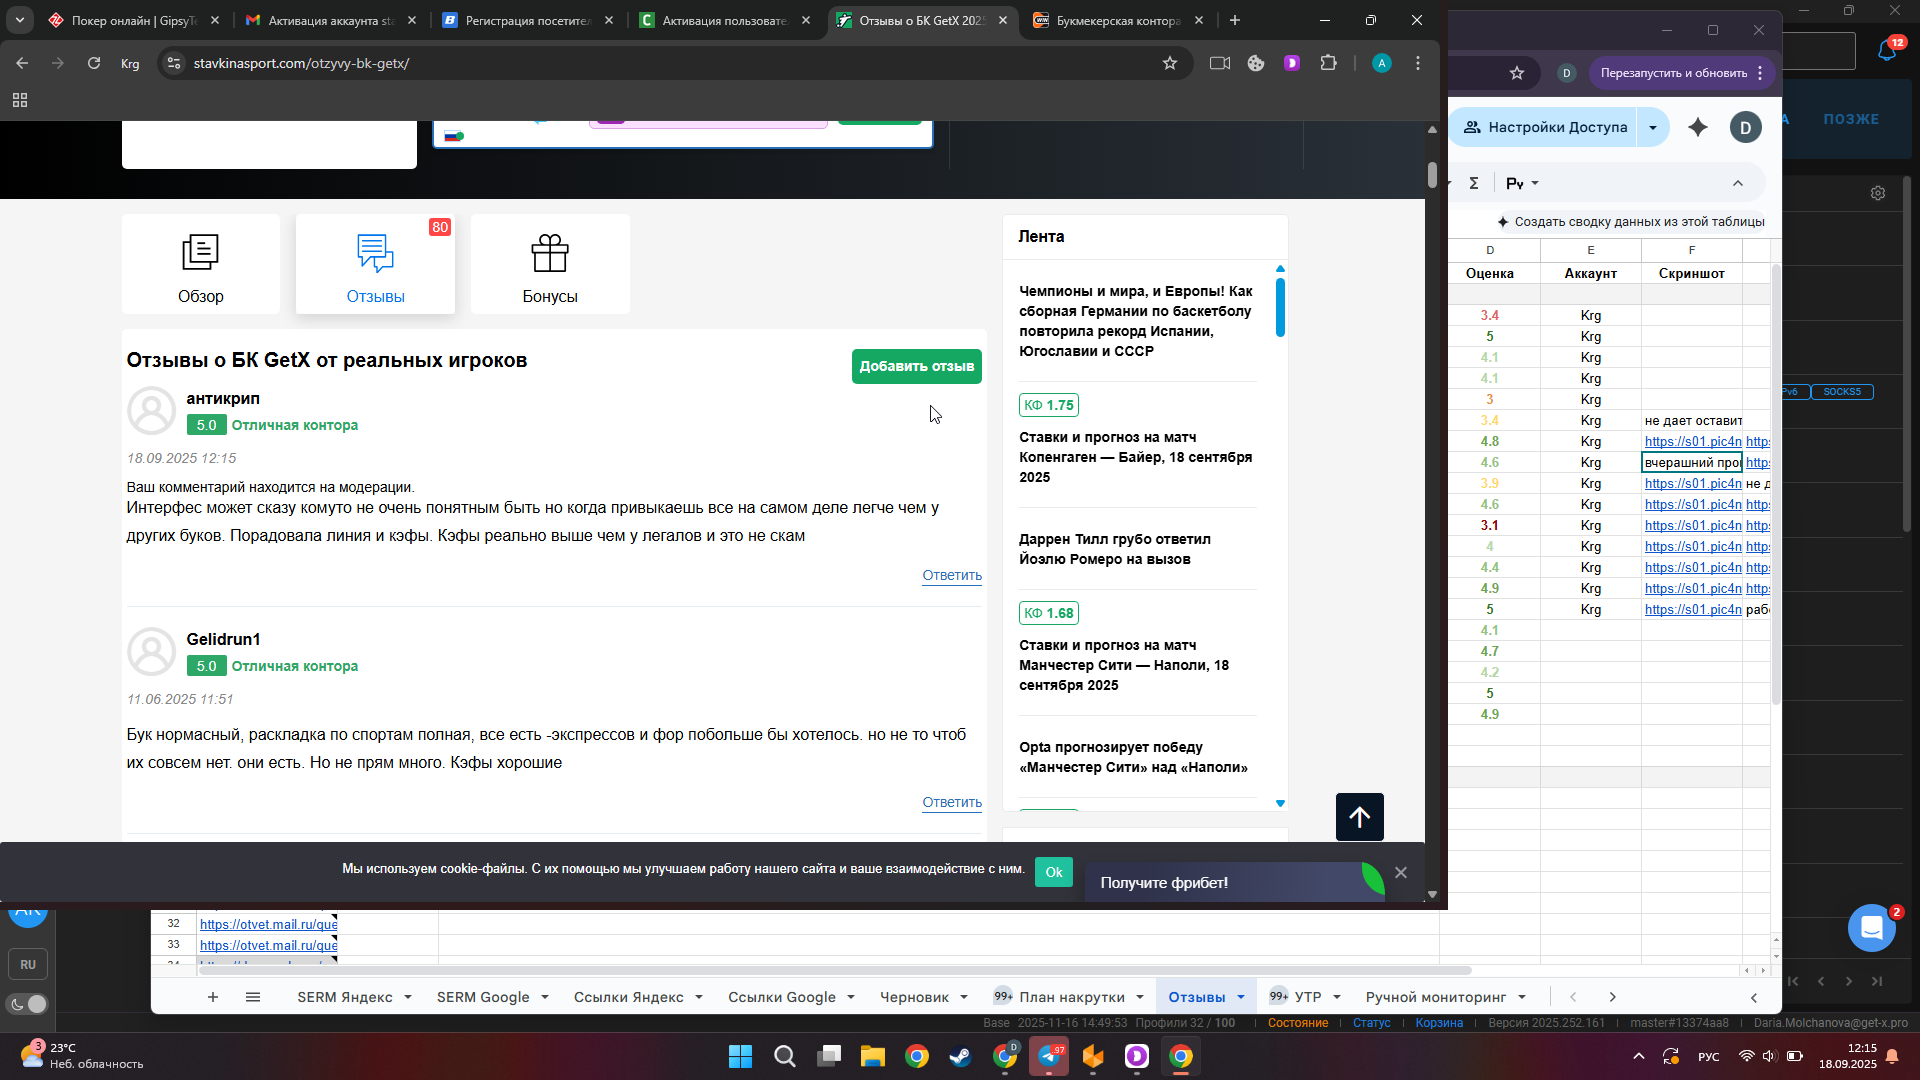Image resolution: width=1920 pixels, height=1080 pixels.
Task: Click the КФ 1.75 odds badge
Action: pos(1049,405)
